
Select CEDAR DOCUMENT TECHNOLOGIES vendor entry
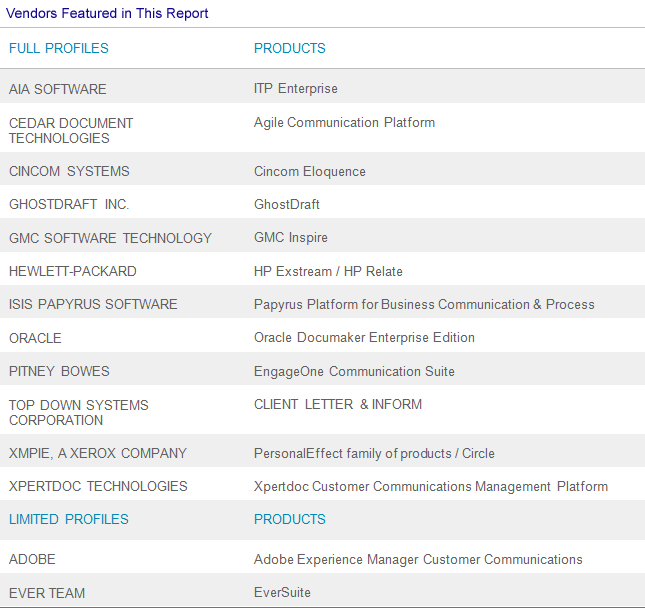pos(71,130)
